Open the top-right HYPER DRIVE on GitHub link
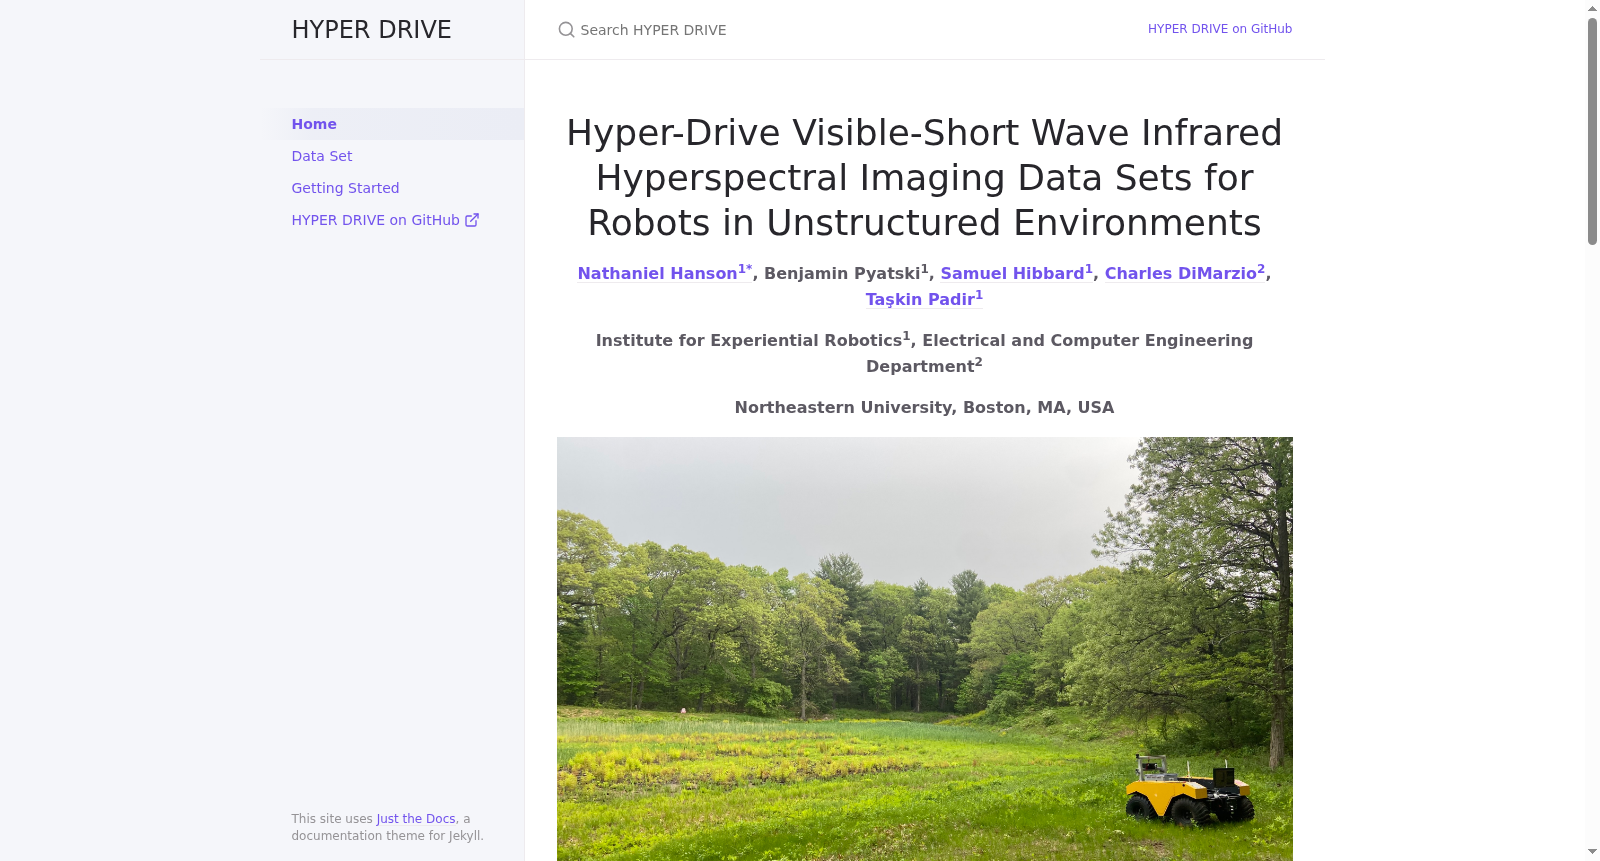 [1220, 29]
